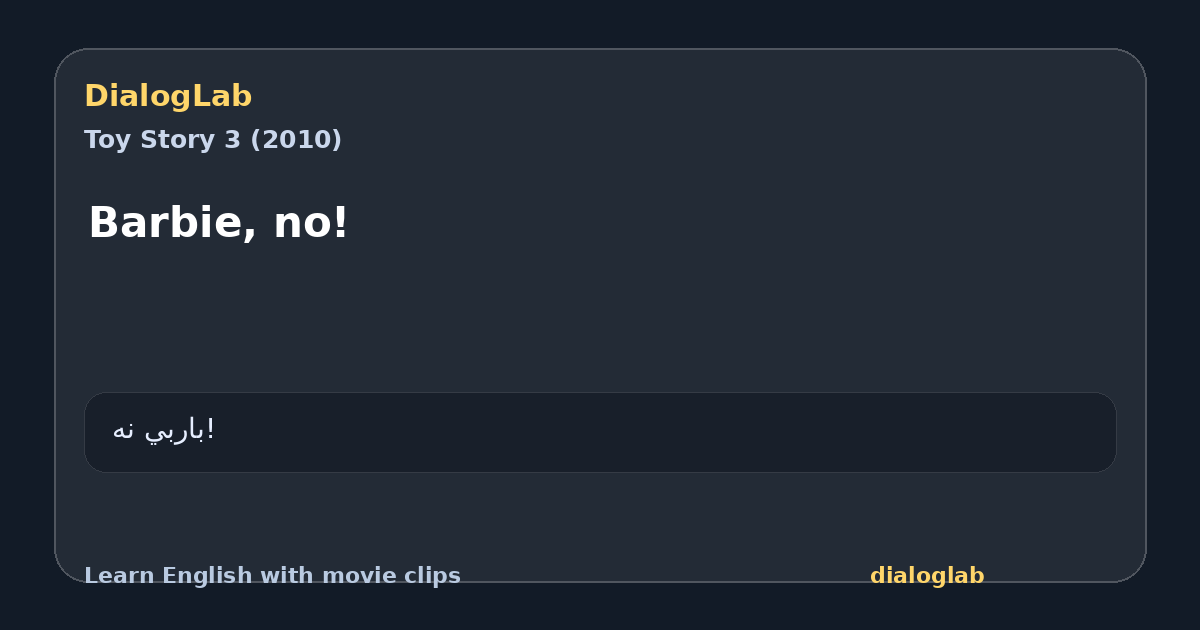Select the Arabic translation box
This screenshot has height=630, width=1200.
[x=600, y=432]
